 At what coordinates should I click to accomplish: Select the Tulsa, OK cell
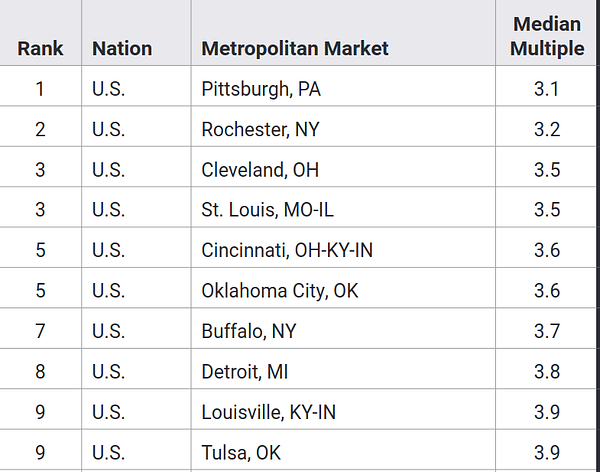(x=241, y=452)
